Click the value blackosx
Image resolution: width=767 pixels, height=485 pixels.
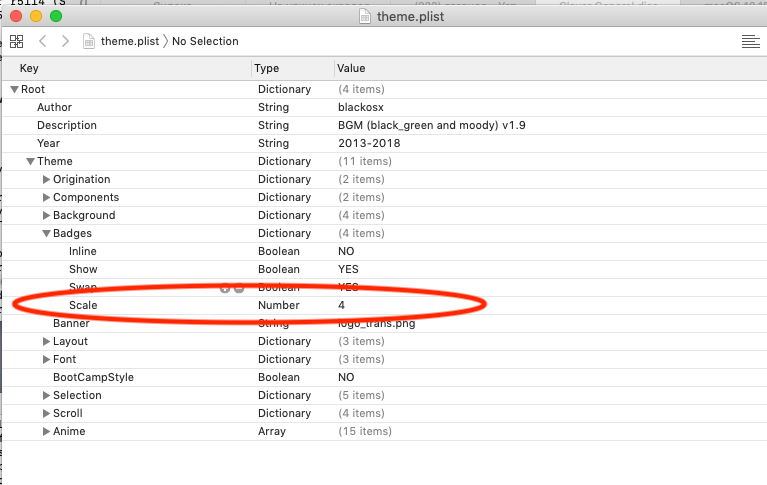(x=361, y=107)
